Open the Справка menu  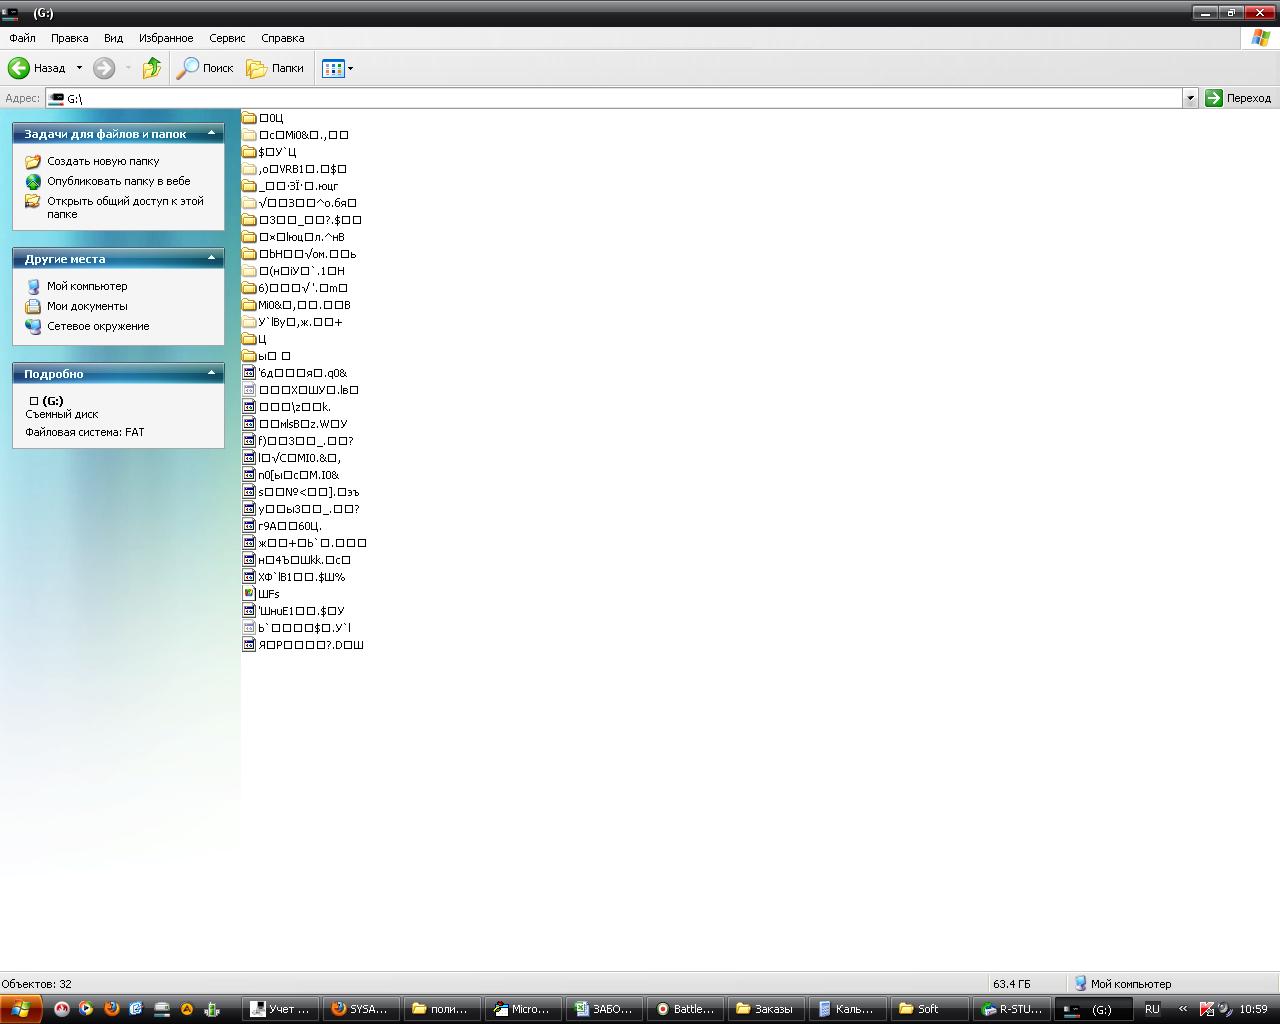pyautogui.click(x=282, y=38)
